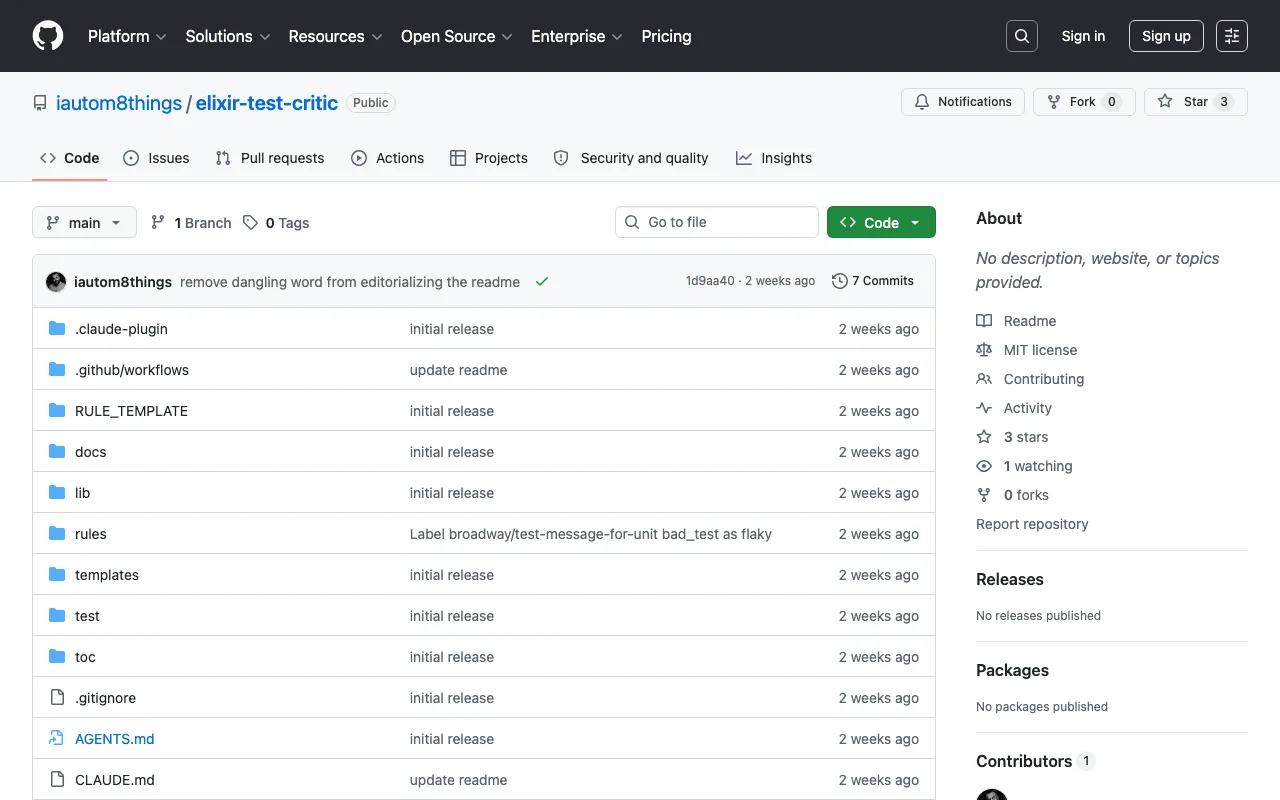Viewport: 1280px width, 800px height.
Task: Click the Notifications button
Action: tap(963, 102)
